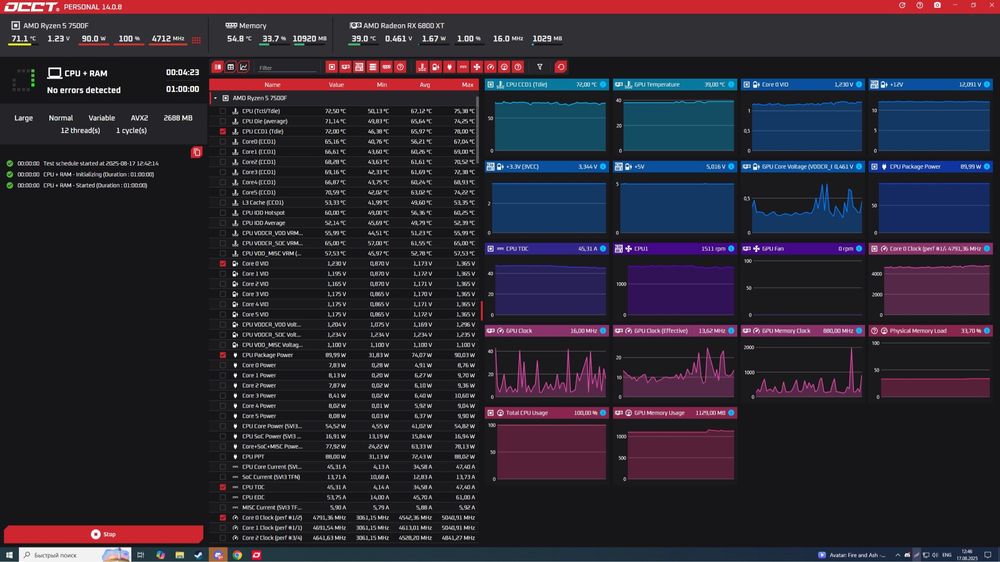The image size is (1000, 562).
Task: Uncheck CPU CCD1 (Tdie) graph checkbox
Action: pyautogui.click(x=223, y=131)
